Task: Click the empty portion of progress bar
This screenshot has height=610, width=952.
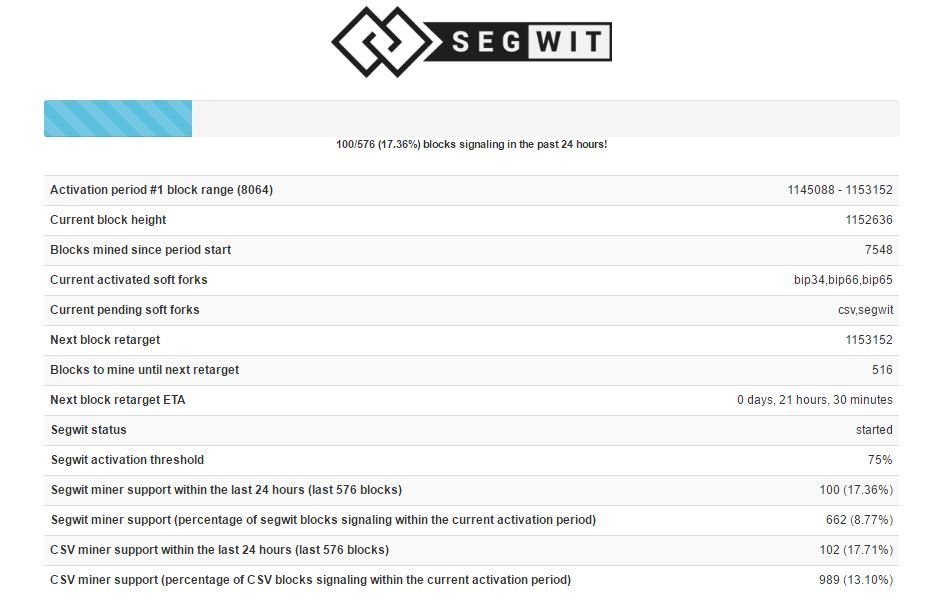Action: [x=545, y=118]
